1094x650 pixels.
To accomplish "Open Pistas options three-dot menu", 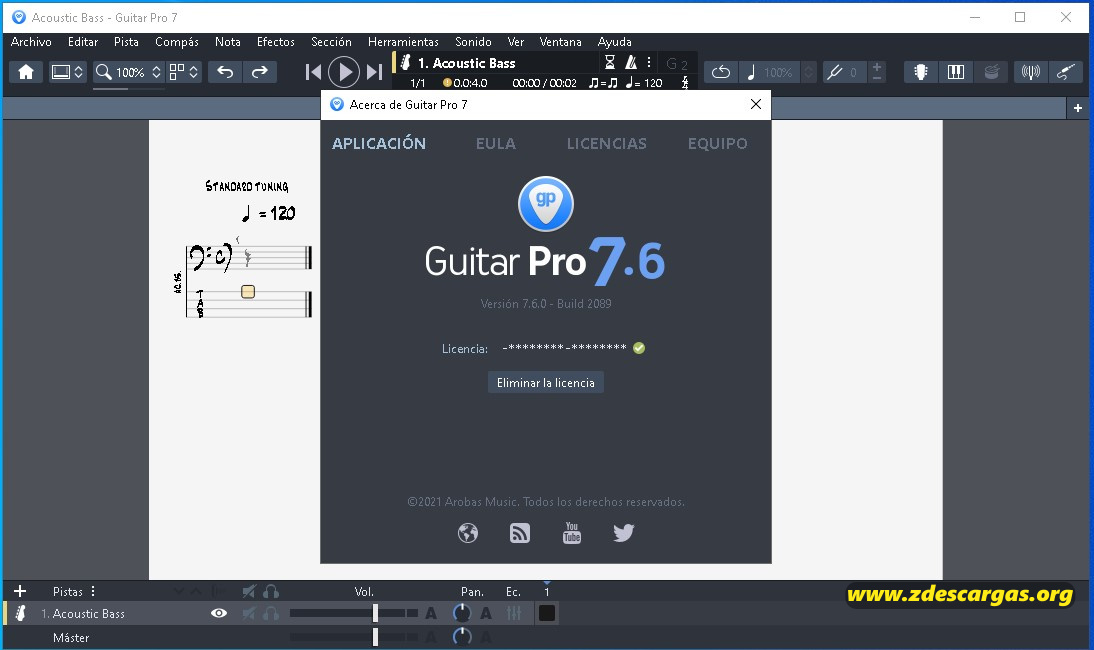I will (93, 591).
